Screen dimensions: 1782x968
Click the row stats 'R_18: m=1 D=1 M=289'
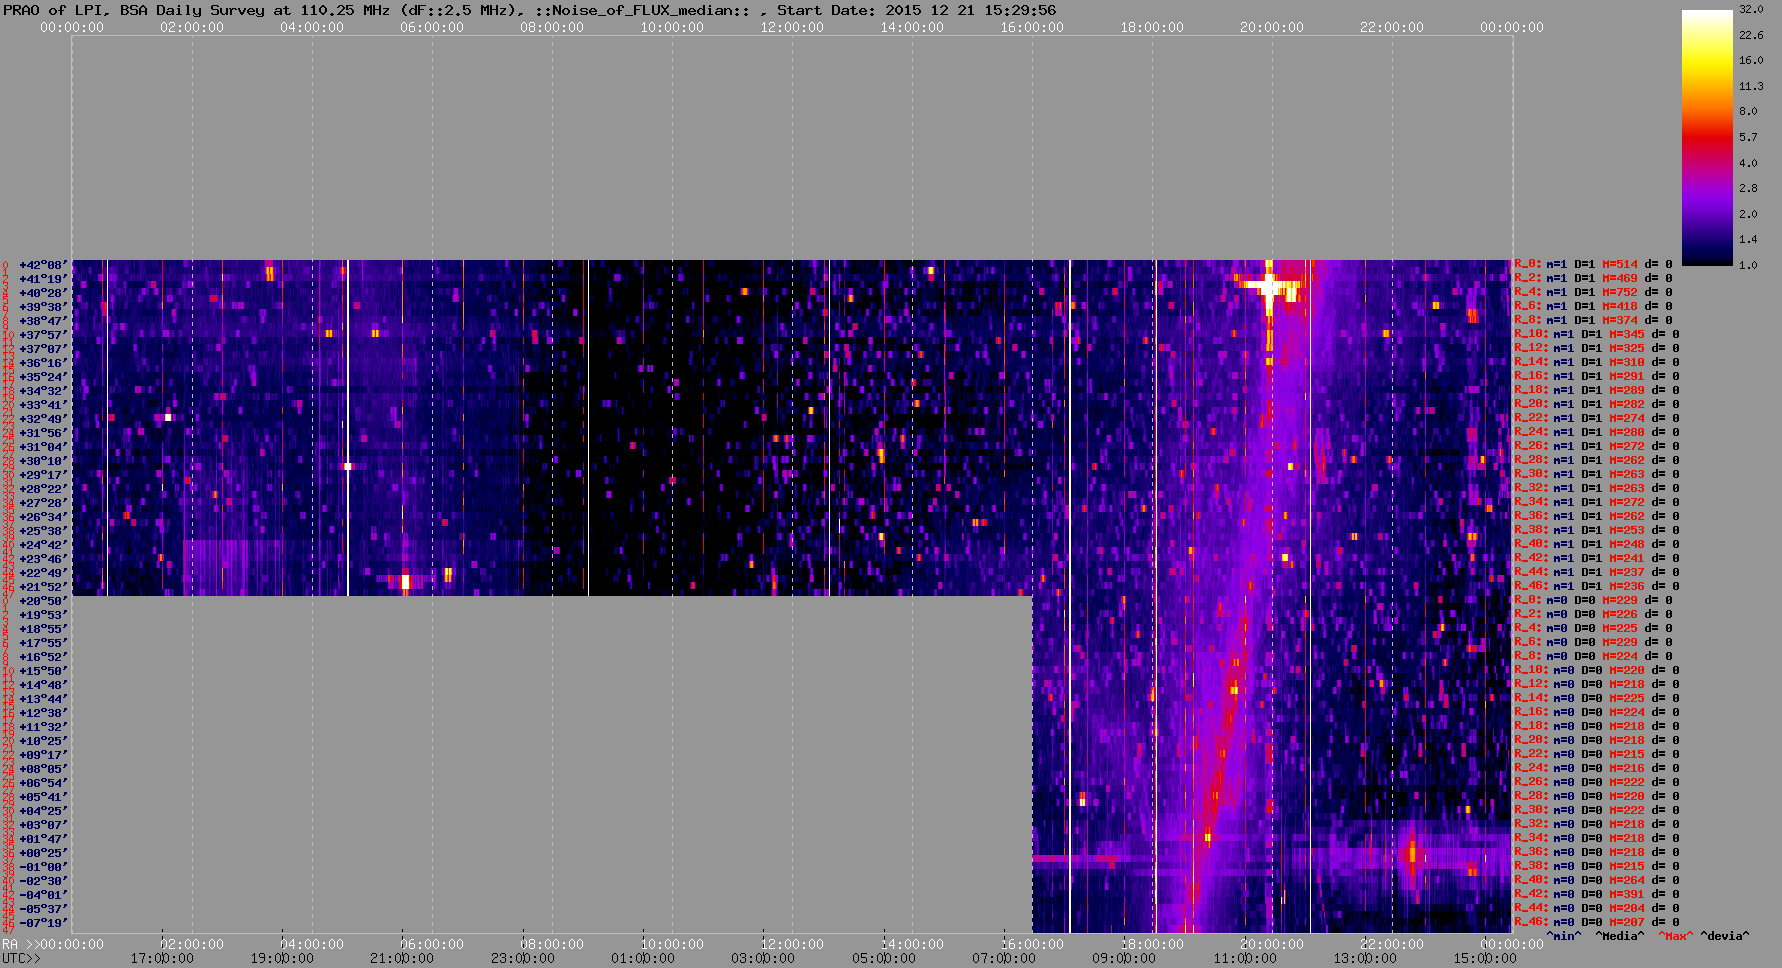click(x=1579, y=391)
